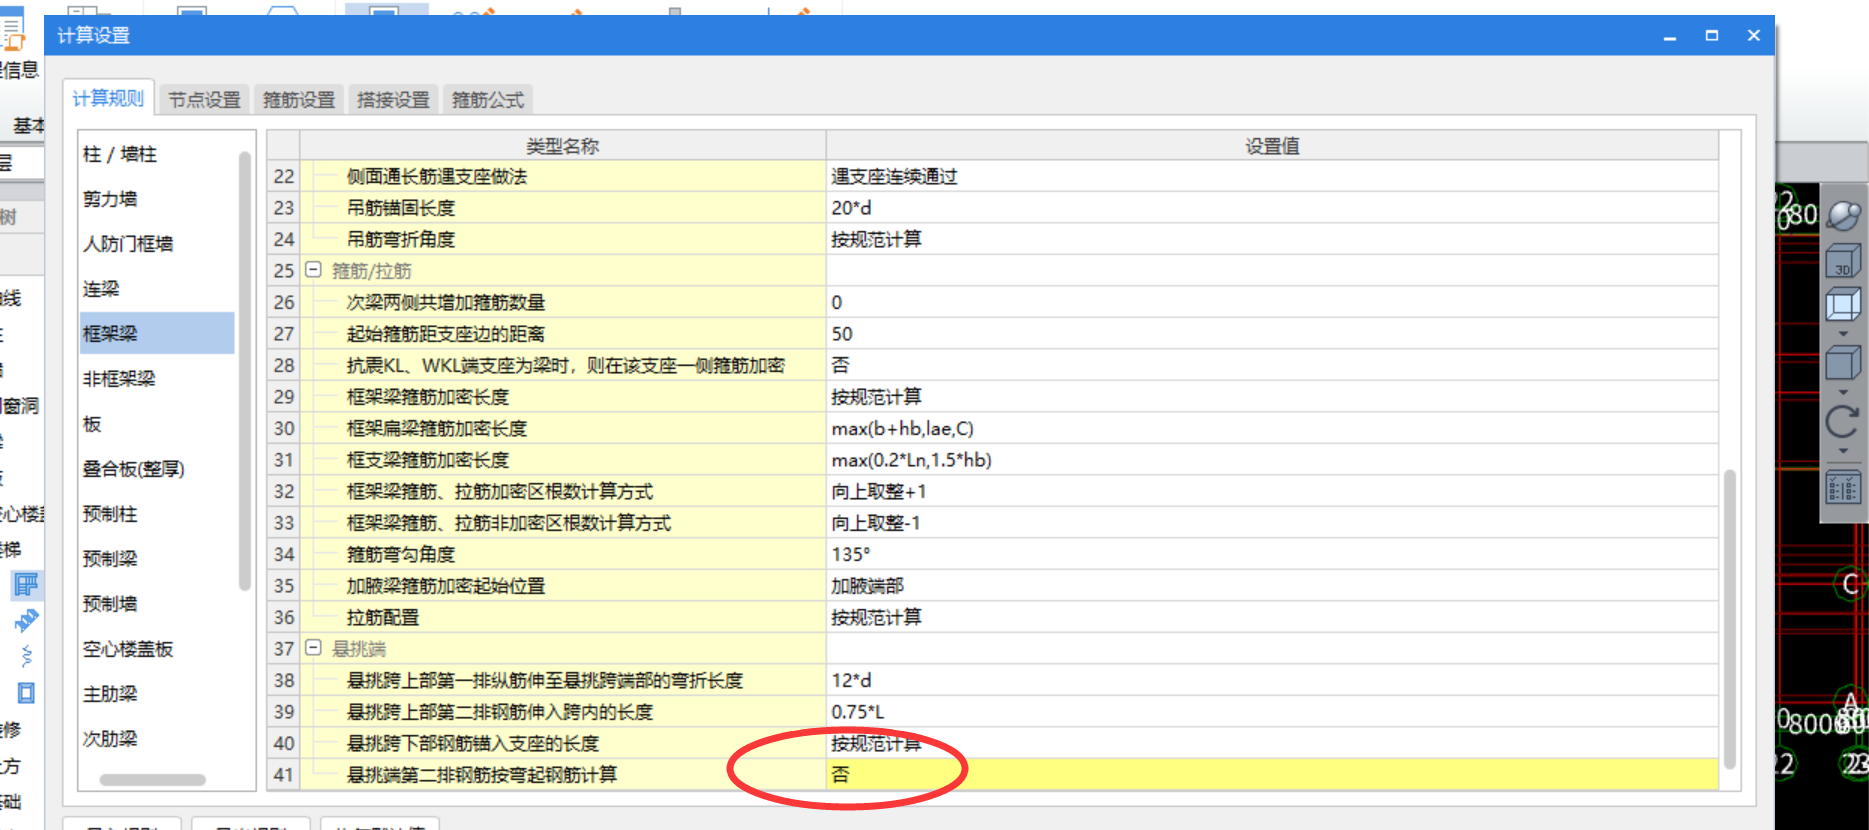Open the grid list icon in right toolbar
Viewport: 1869px width, 830px height.
tap(1843, 488)
